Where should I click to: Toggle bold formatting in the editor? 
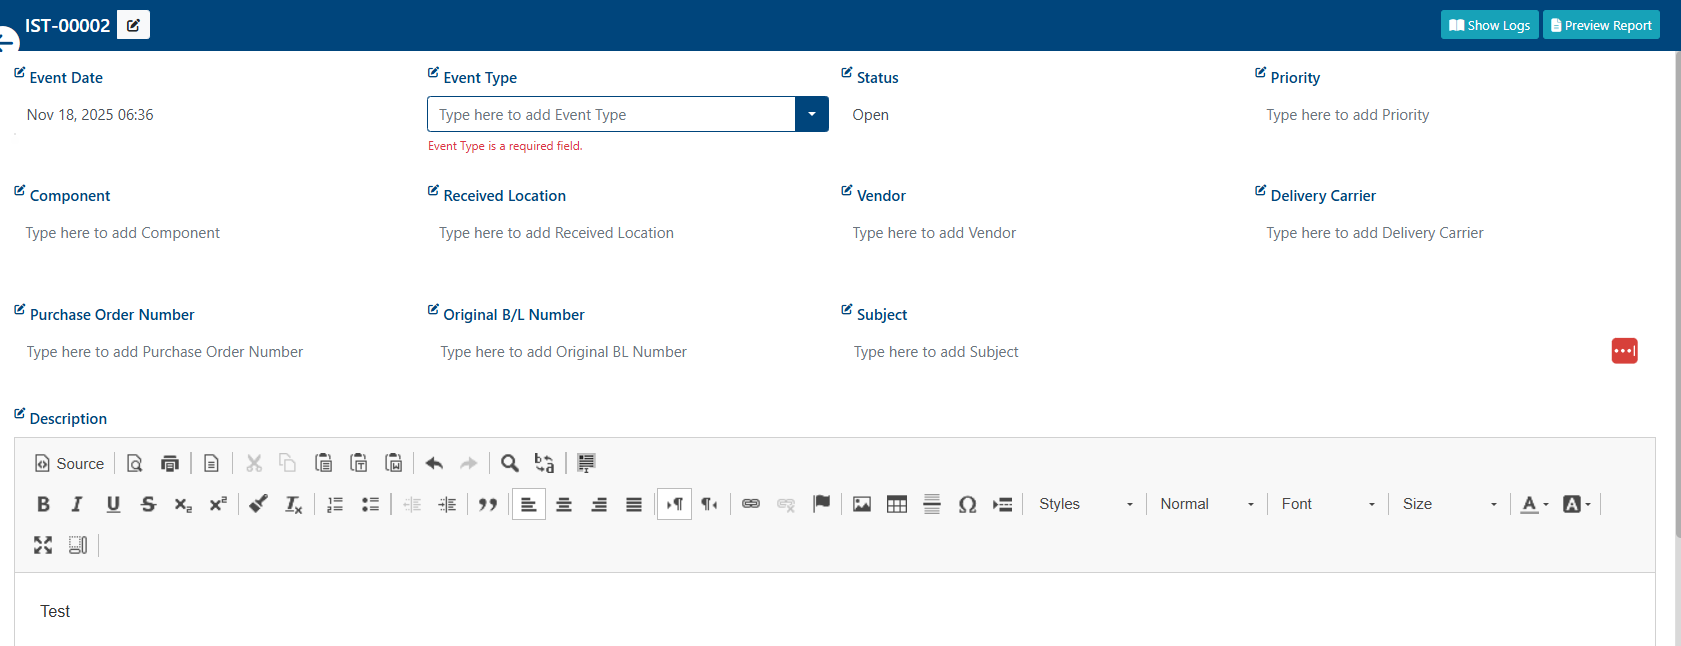(x=43, y=504)
